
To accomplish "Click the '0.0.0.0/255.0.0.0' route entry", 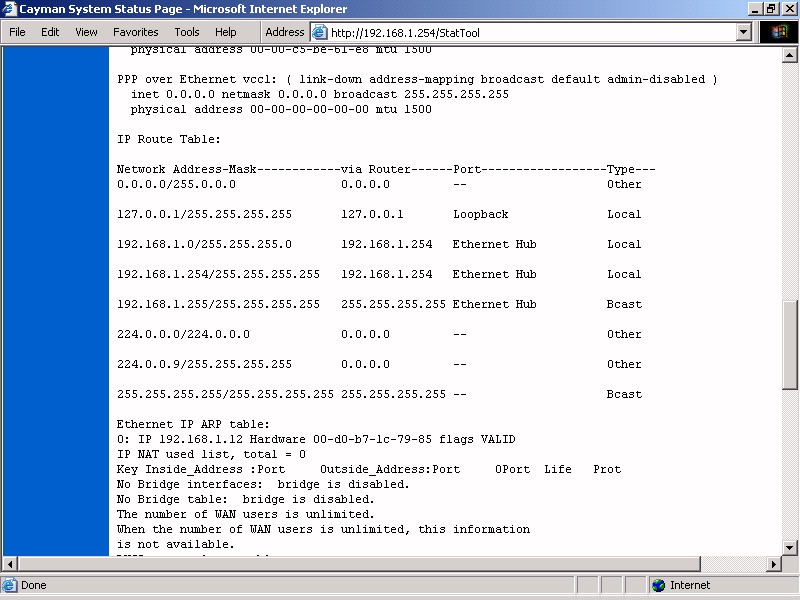I will [177, 184].
